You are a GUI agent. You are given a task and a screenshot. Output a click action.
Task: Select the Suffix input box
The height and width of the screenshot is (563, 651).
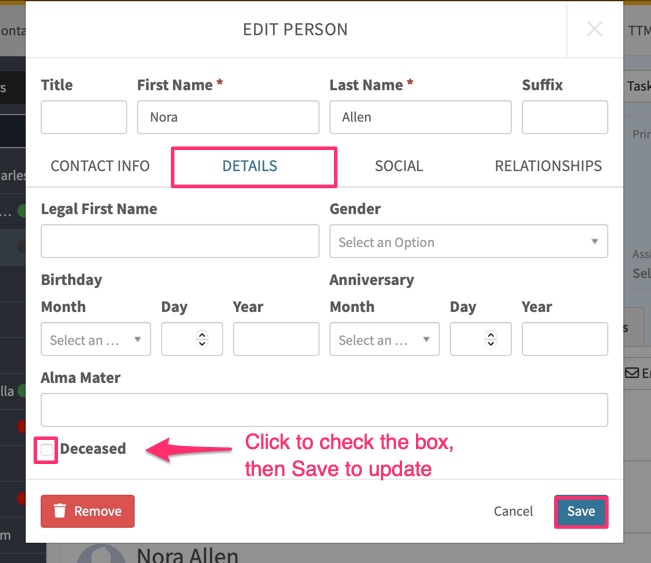point(564,117)
